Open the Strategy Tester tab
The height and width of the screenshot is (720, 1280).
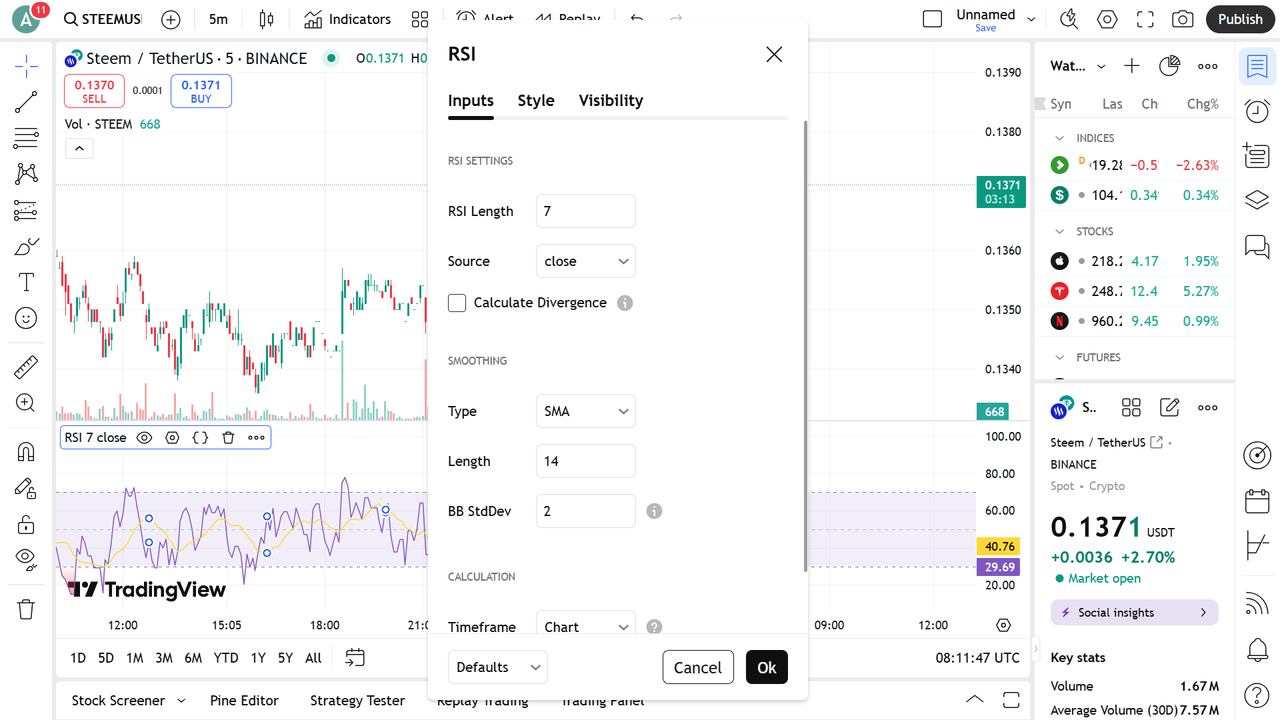pyautogui.click(x=357, y=700)
